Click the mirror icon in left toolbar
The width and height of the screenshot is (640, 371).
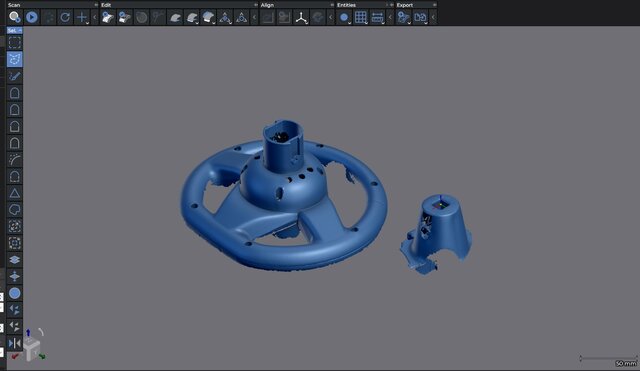tap(15, 343)
